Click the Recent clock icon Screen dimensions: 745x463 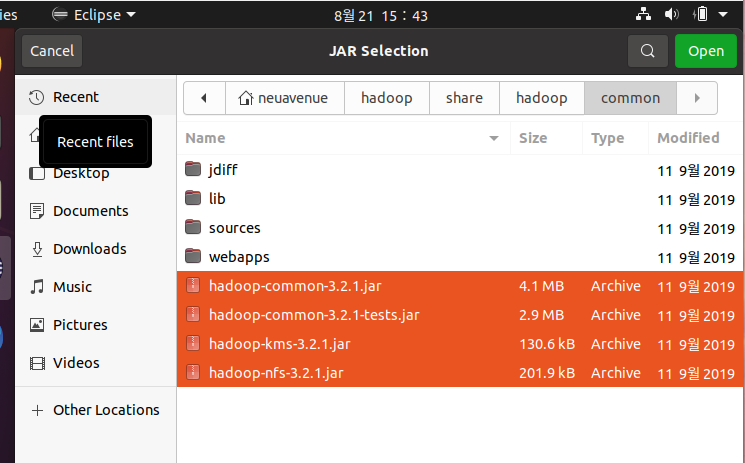37,97
